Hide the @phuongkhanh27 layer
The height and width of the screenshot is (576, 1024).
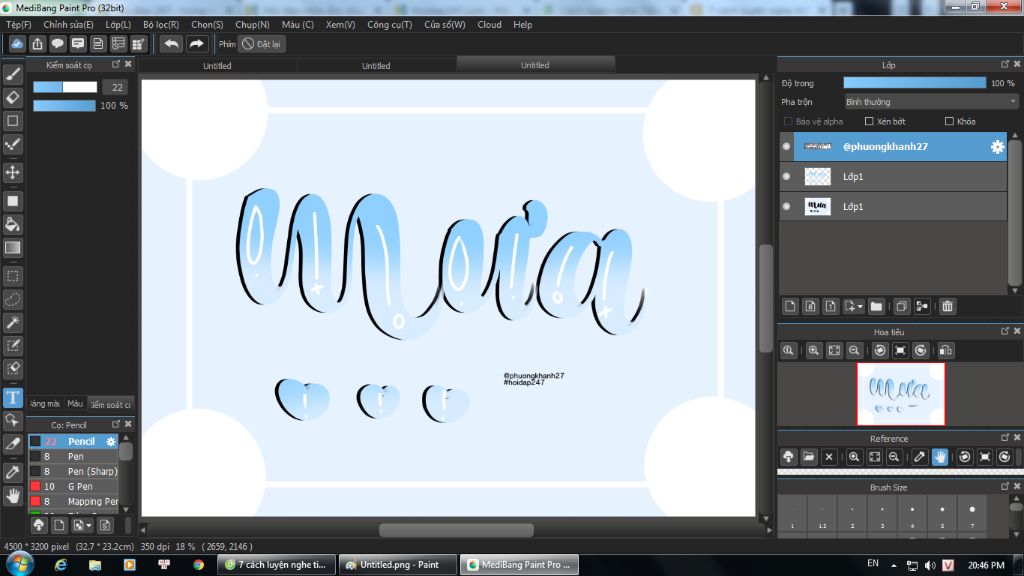tap(786, 147)
